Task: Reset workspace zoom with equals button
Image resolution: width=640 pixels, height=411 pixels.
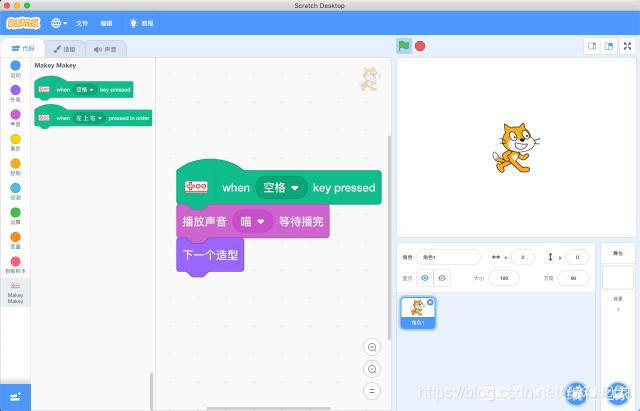Action: (372, 391)
